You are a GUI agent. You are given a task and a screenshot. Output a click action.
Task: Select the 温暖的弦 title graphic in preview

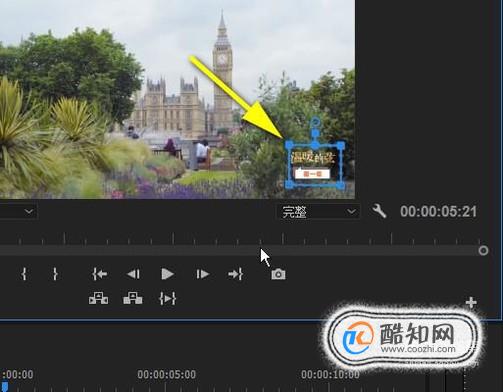pyautogui.click(x=315, y=166)
